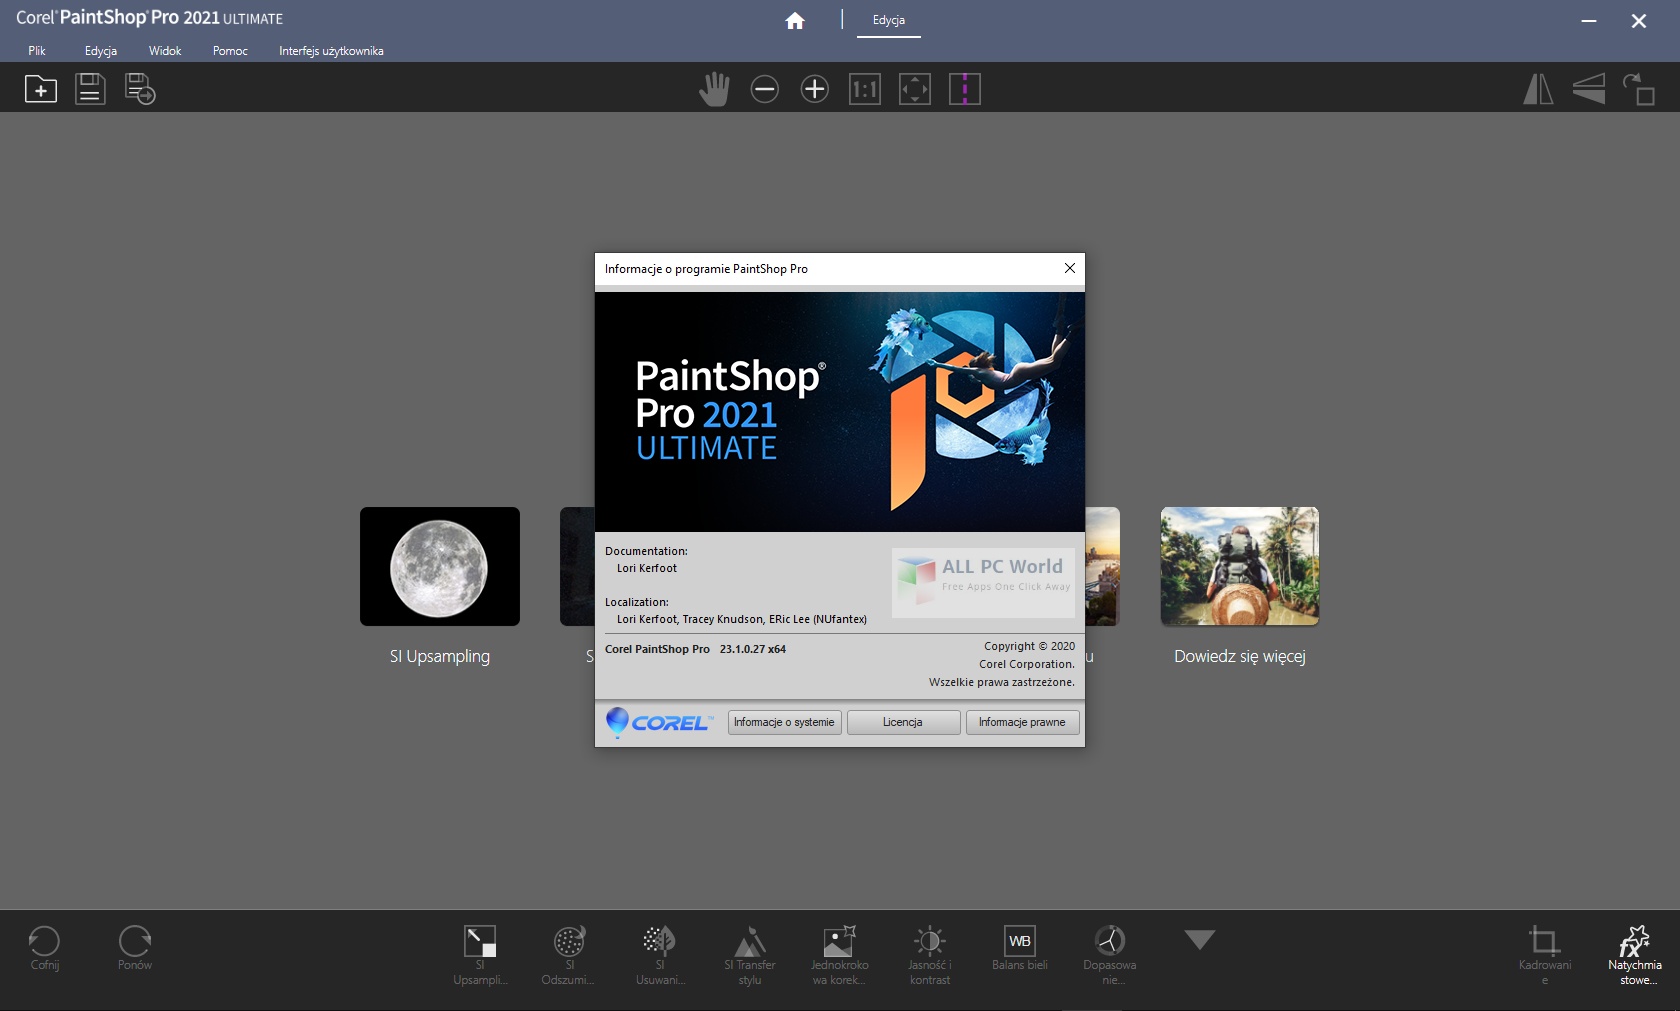The height and width of the screenshot is (1011, 1680).
Task: Click the Corel logo in the dialog
Action: pyautogui.click(x=660, y=721)
